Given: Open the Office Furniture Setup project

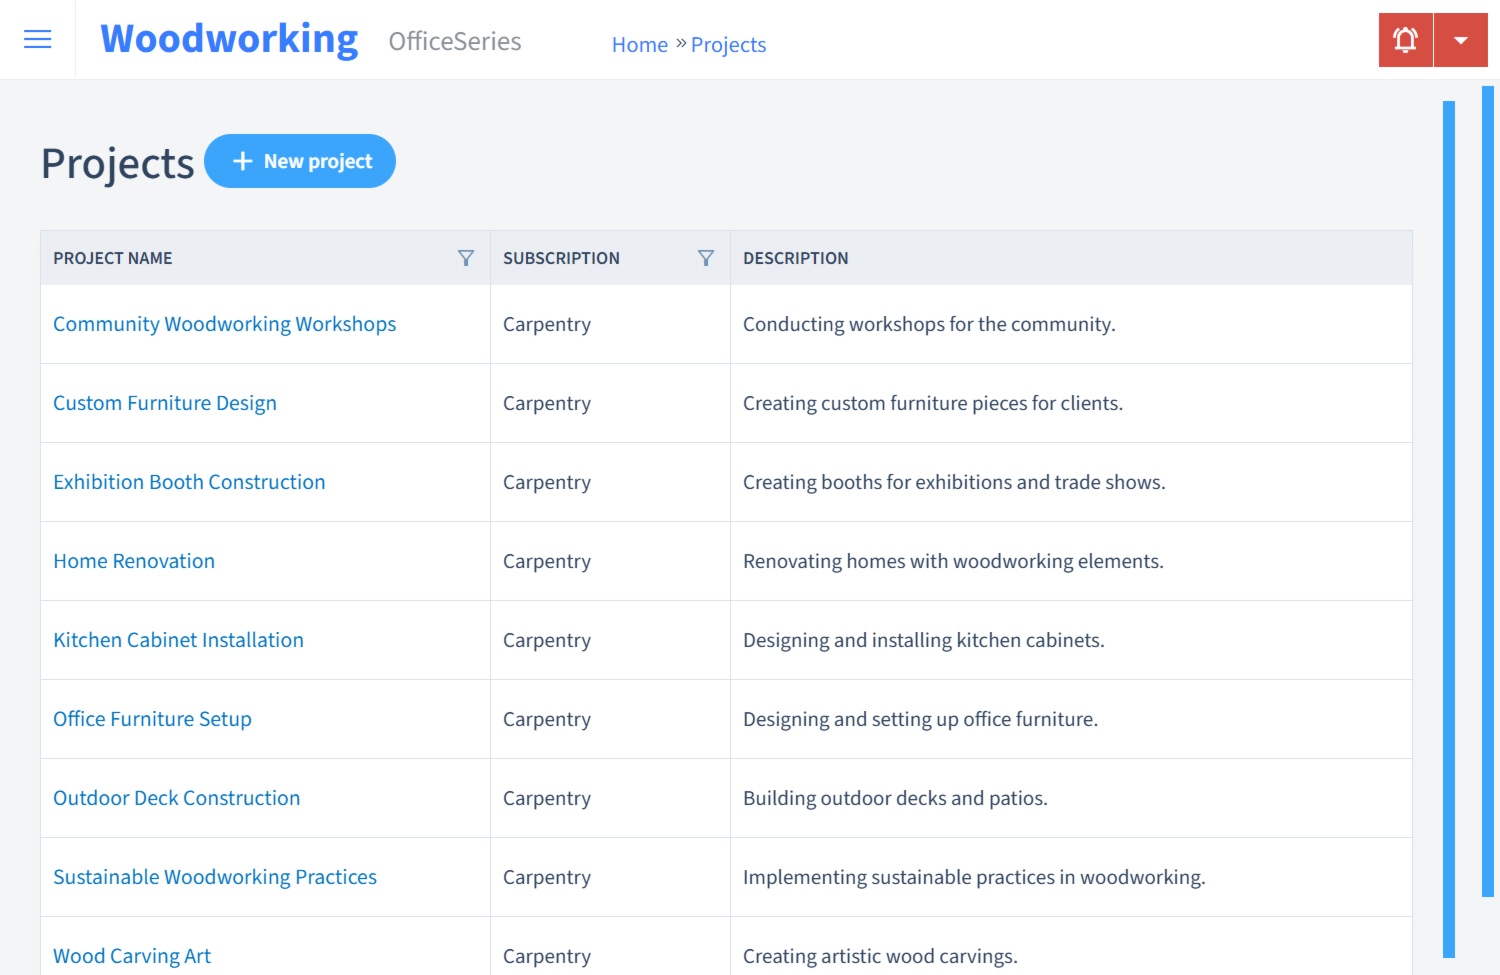Looking at the screenshot, I should pyautogui.click(x=152, y=719).
